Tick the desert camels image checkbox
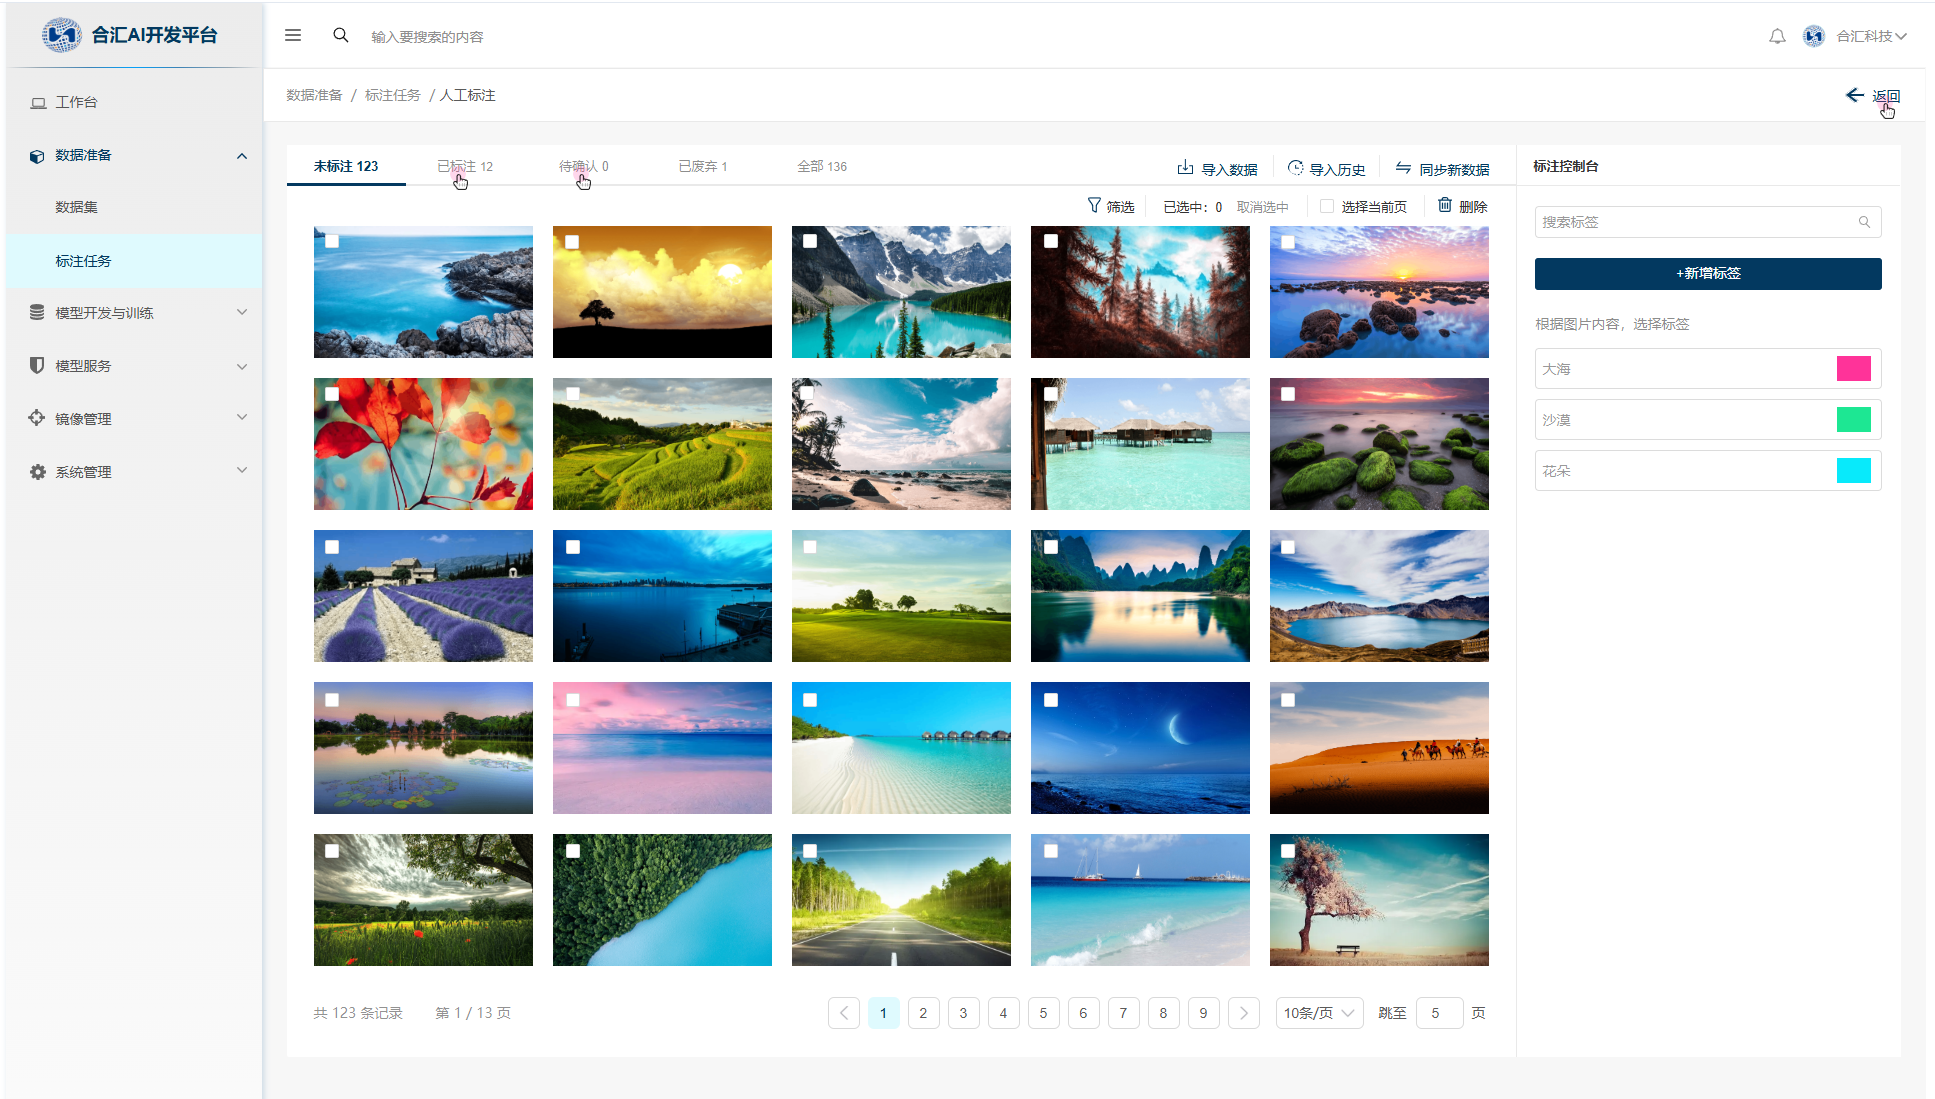The height and width of the screenshot is (1099, 1935). click(1288, 700)
